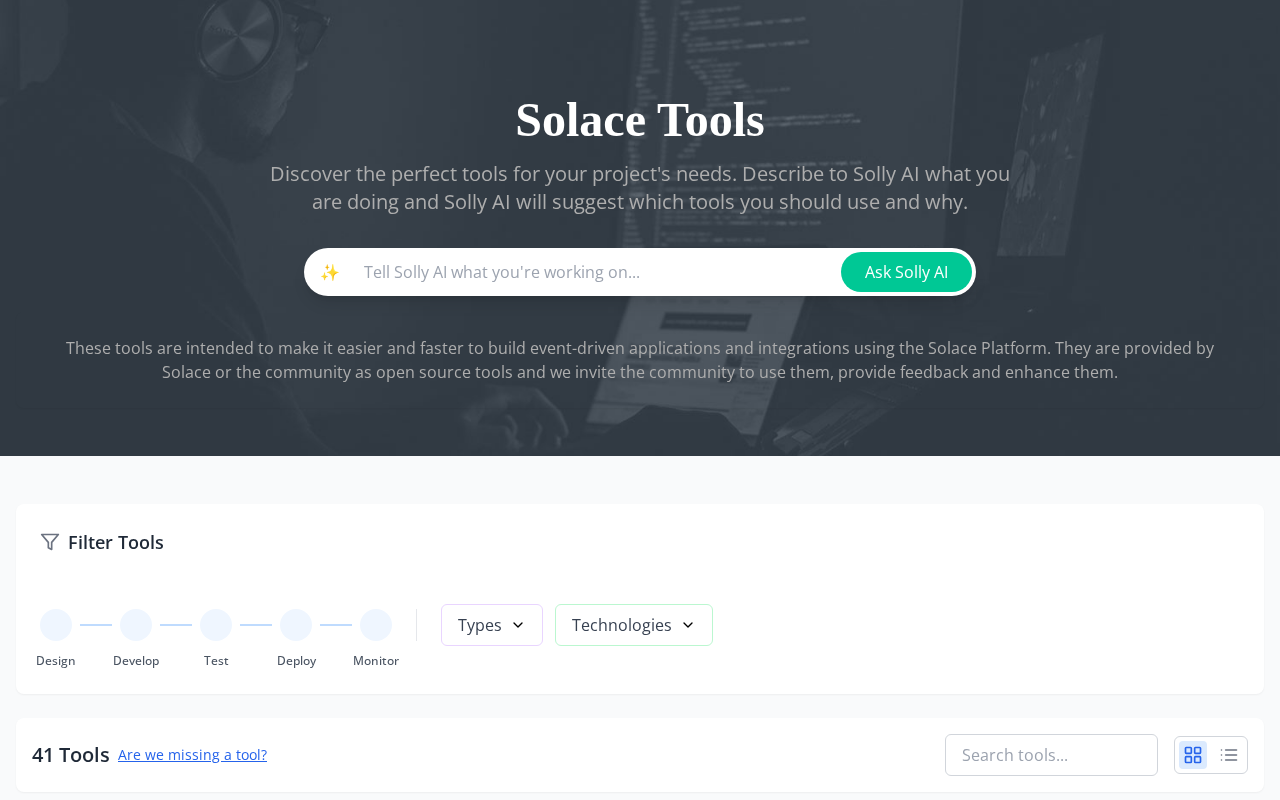This screenshot has height=800, width=1280.
Task: Click the Solace Tools page heading
Action: click(640, 120)
